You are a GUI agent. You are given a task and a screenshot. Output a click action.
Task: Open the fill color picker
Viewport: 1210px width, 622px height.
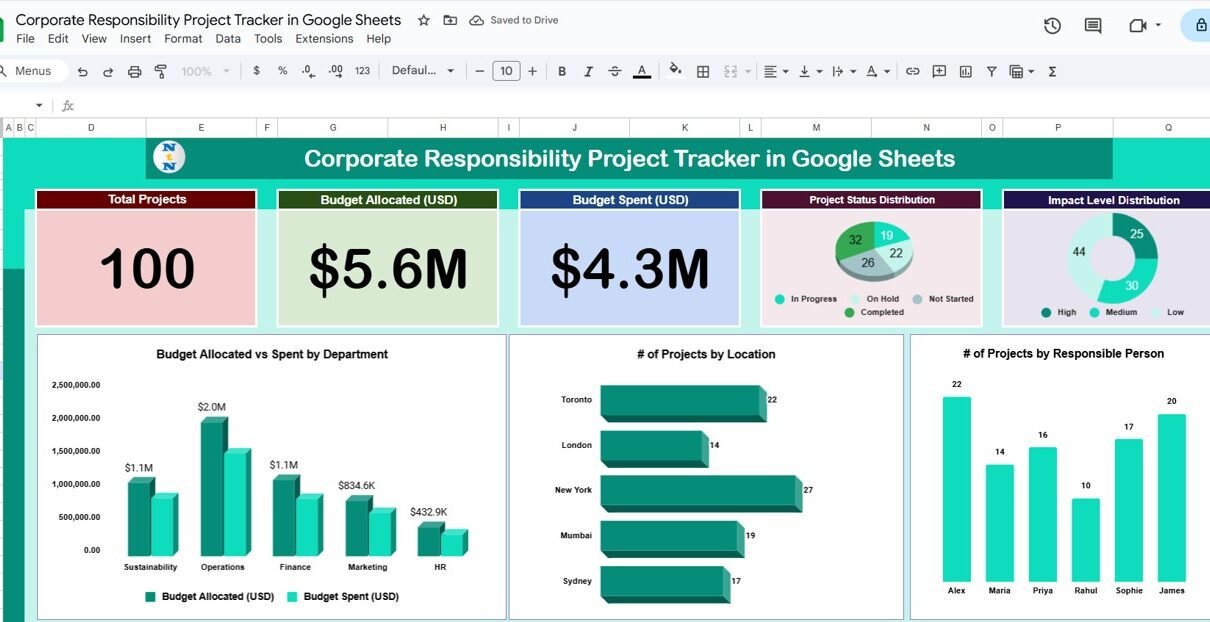675,71
